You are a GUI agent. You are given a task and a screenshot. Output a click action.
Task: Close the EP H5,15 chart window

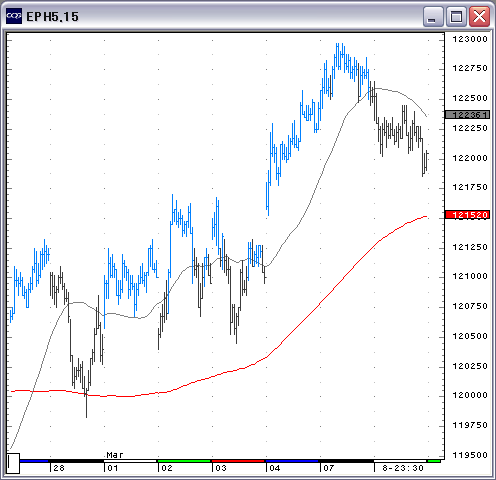pos(479,16)
